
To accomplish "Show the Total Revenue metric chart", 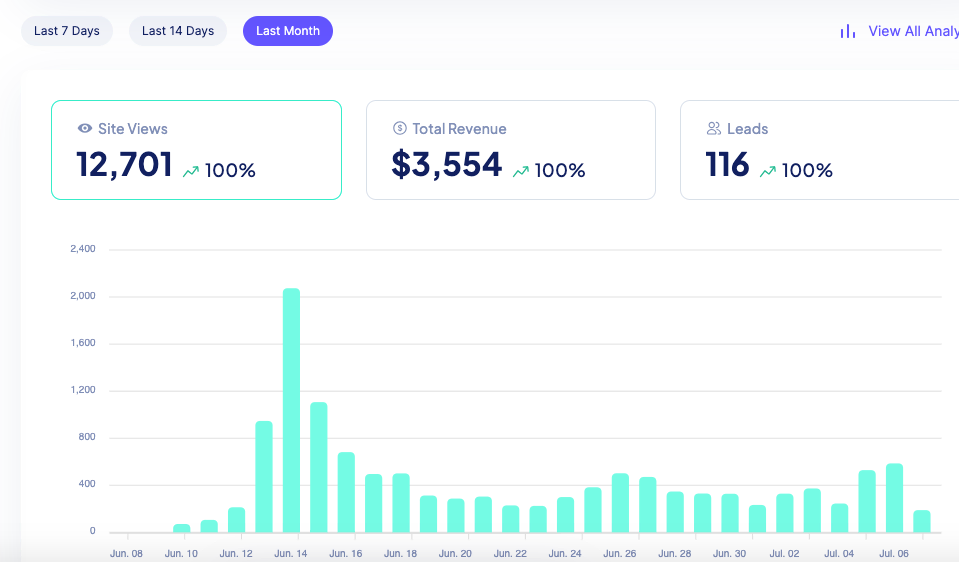I will (x=510, y=150).
